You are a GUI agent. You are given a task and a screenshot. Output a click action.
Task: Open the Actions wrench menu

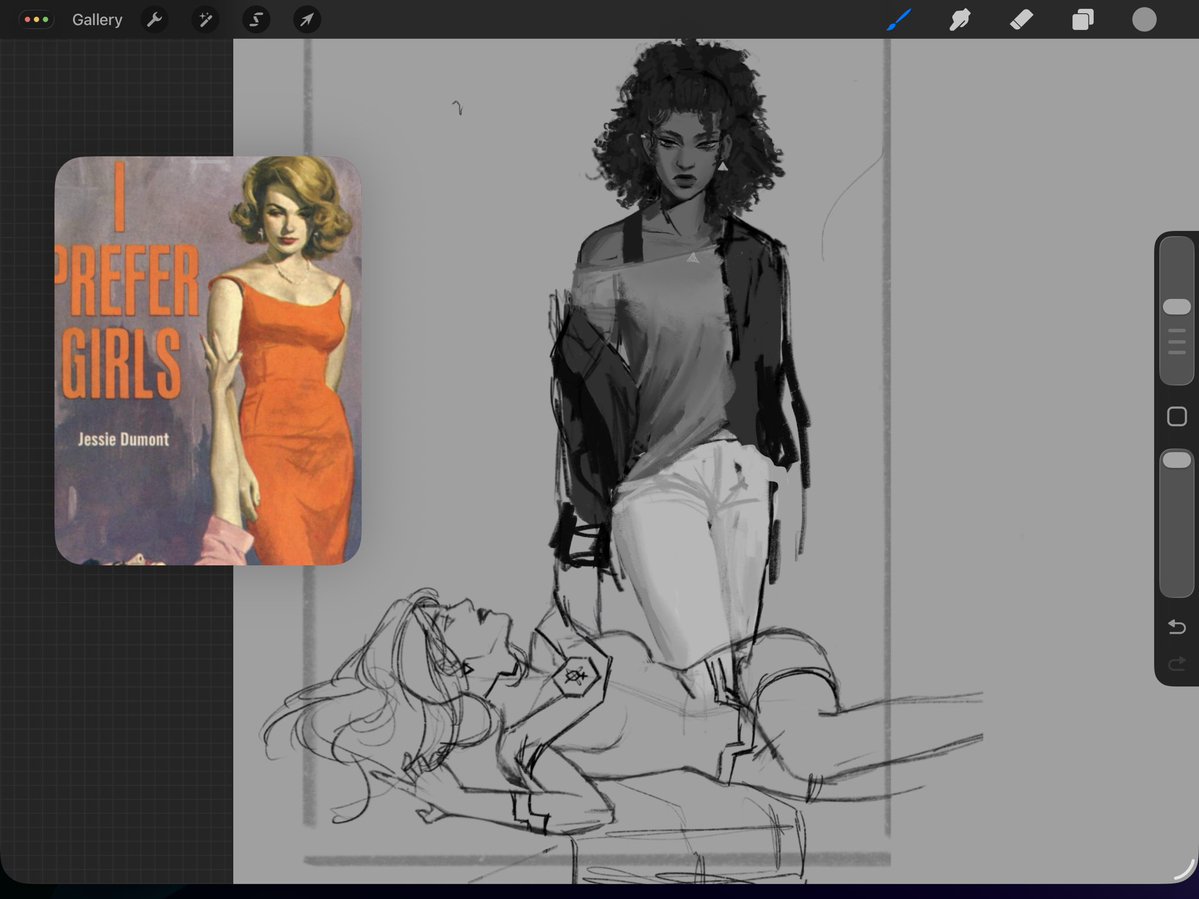154,20
